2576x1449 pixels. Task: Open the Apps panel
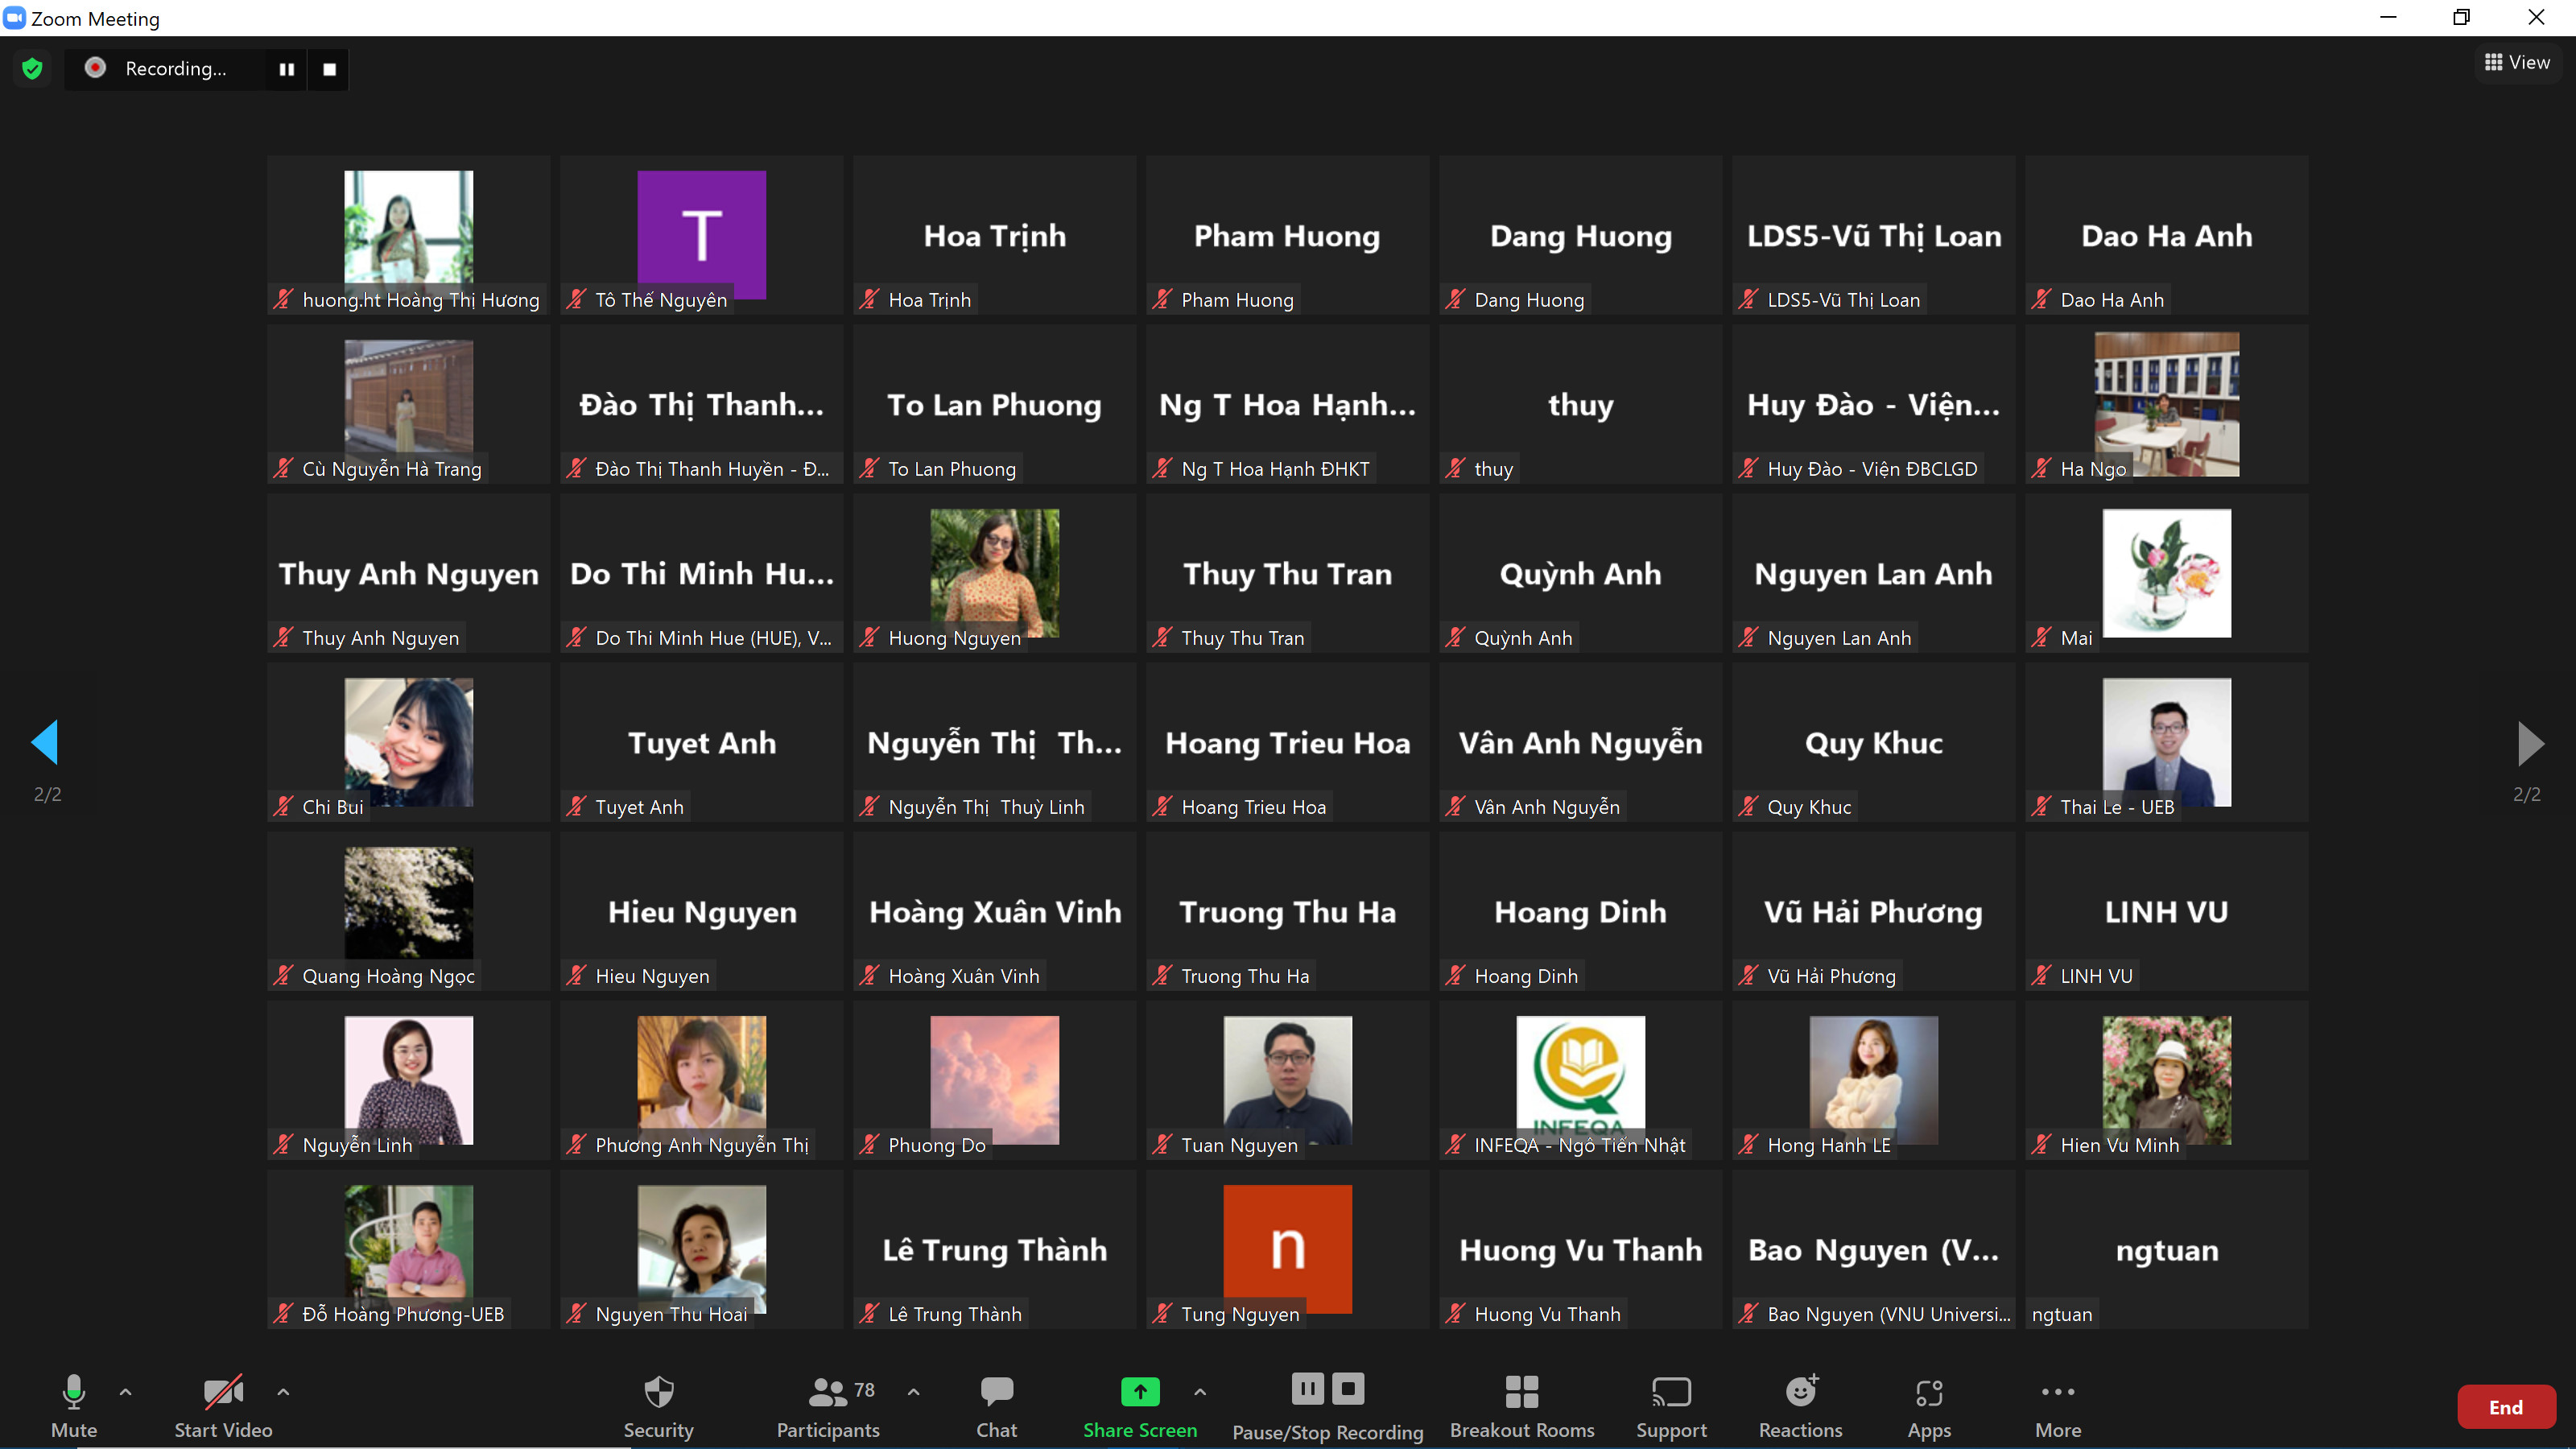1929,1405
